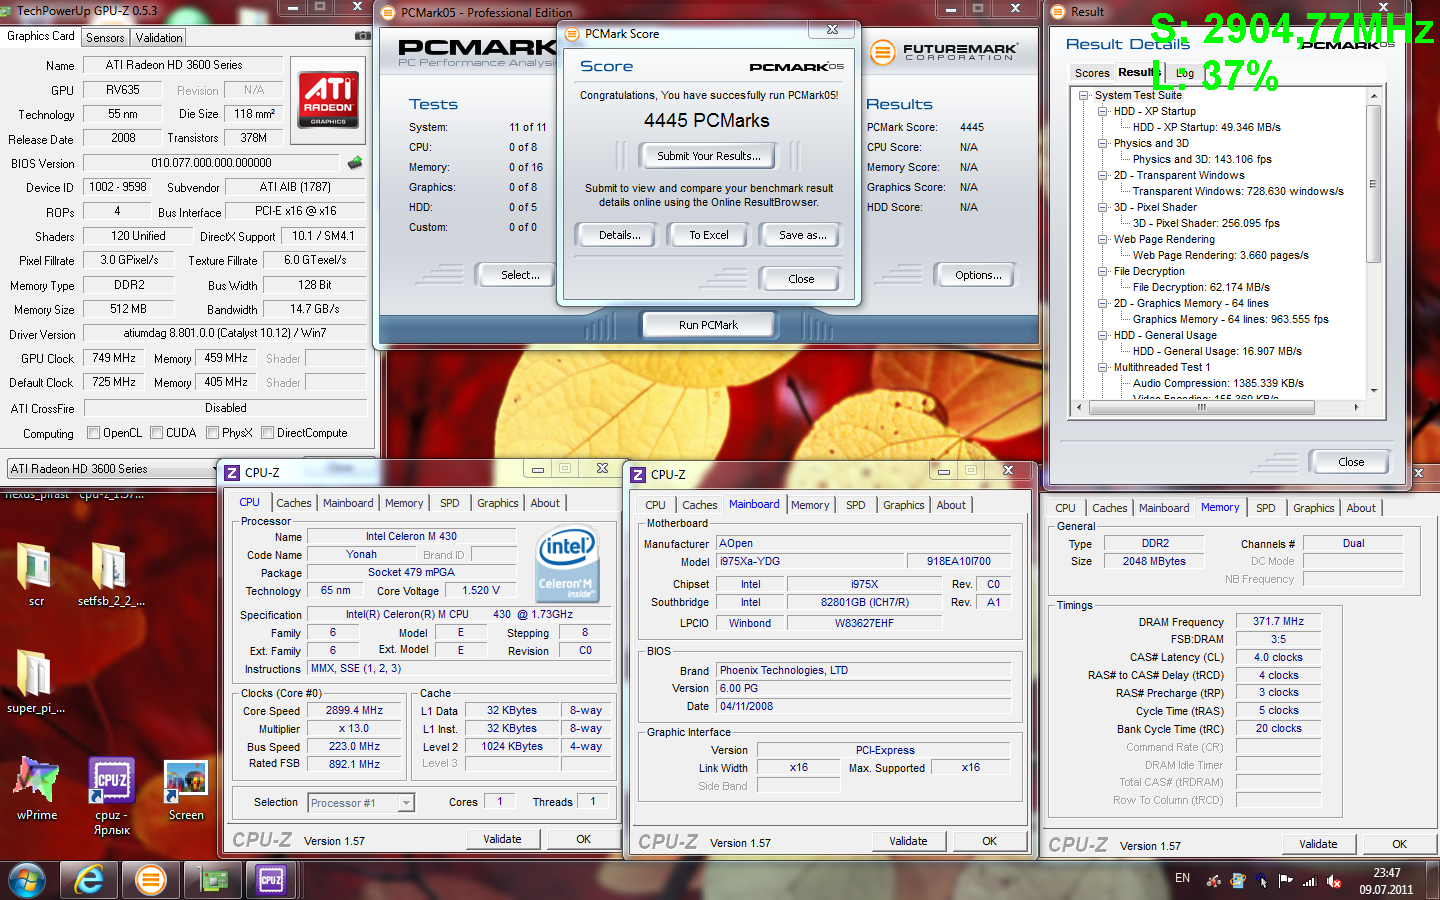Collapse the 2D - Transparent Windows node
The image size is (1440, 900).
[1103, 175]
